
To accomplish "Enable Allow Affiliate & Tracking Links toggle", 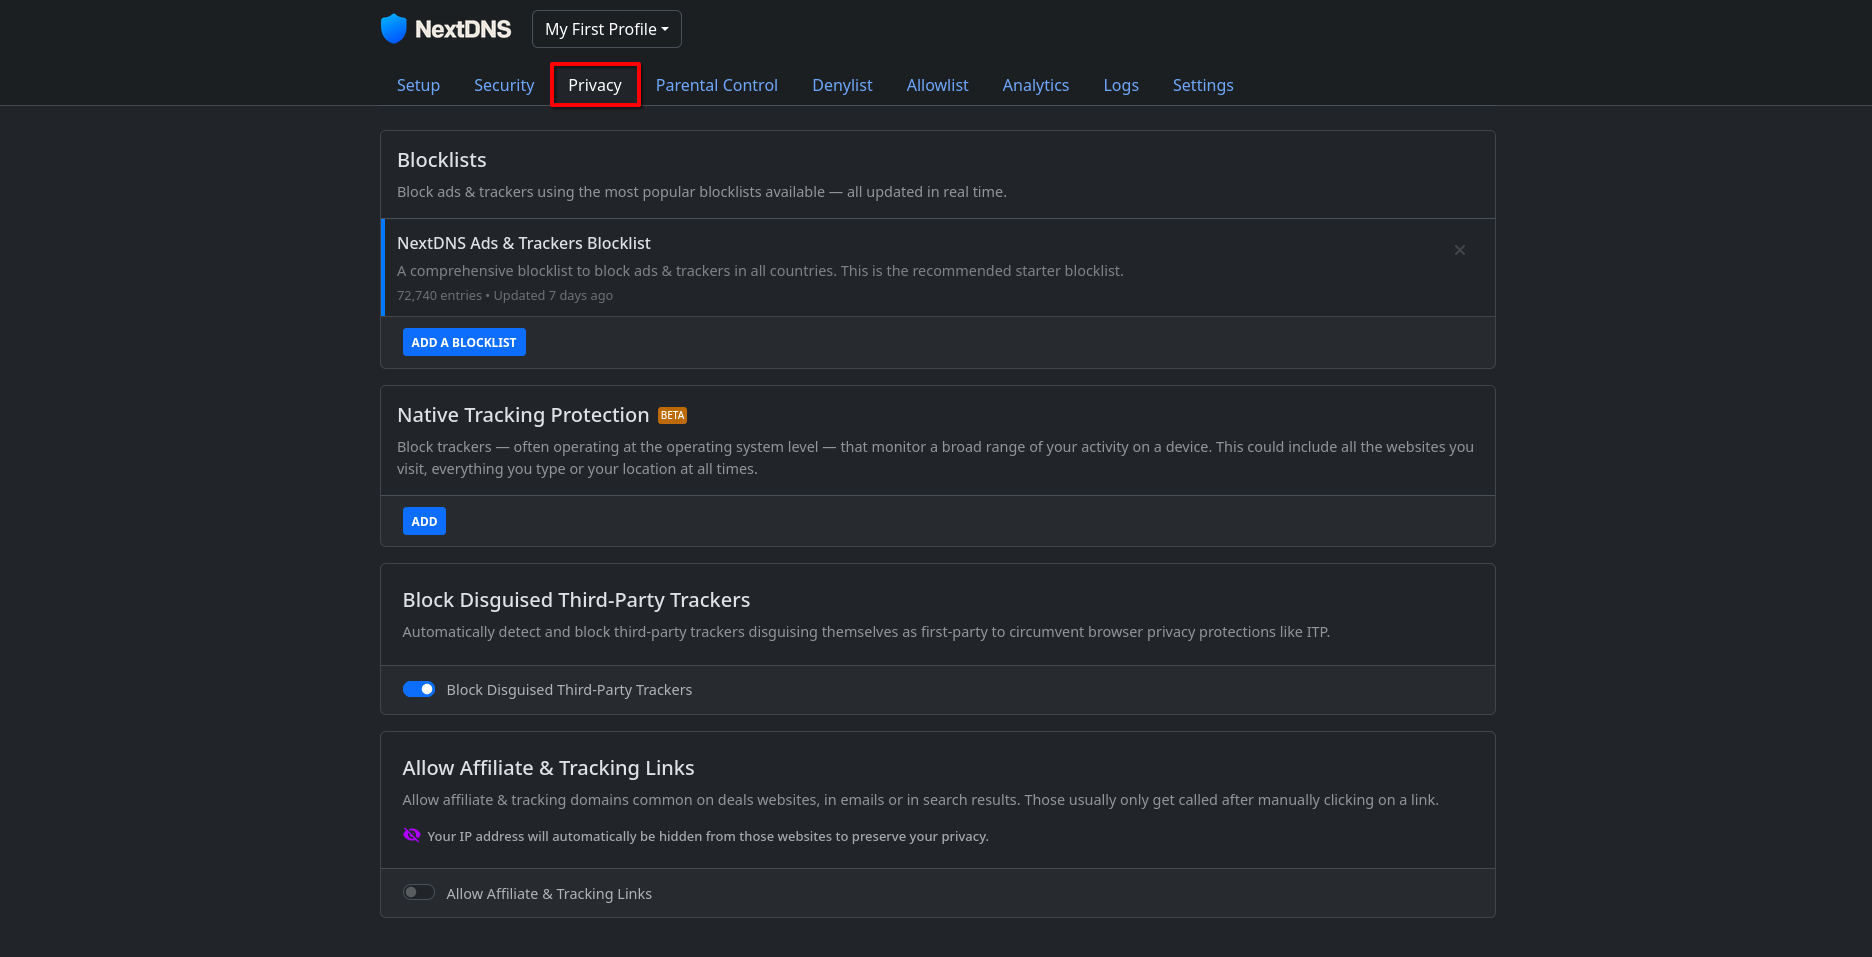I will pos(419,893).
